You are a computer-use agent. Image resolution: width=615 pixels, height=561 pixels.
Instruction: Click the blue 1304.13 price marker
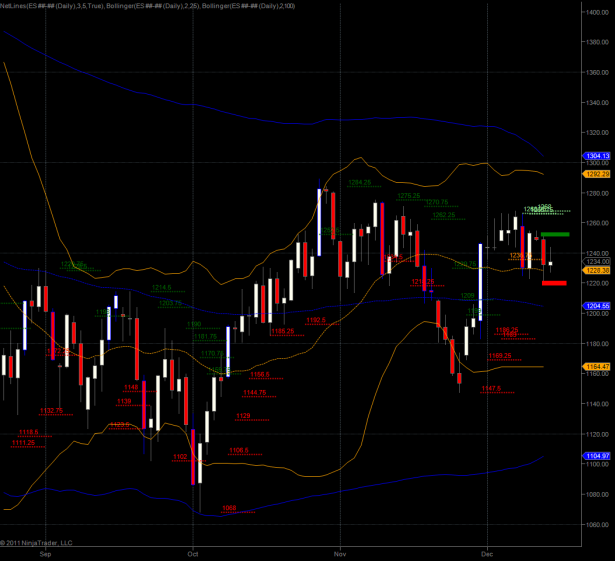(597, 155)
